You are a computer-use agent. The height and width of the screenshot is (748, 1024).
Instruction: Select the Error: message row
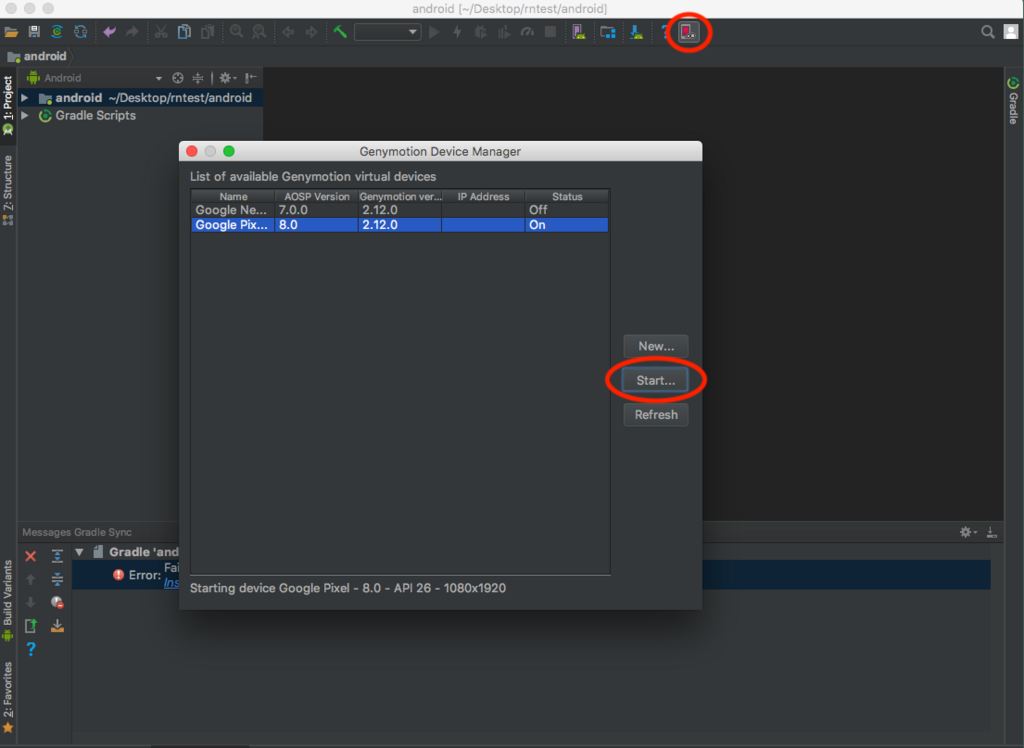tap(531, 575)
